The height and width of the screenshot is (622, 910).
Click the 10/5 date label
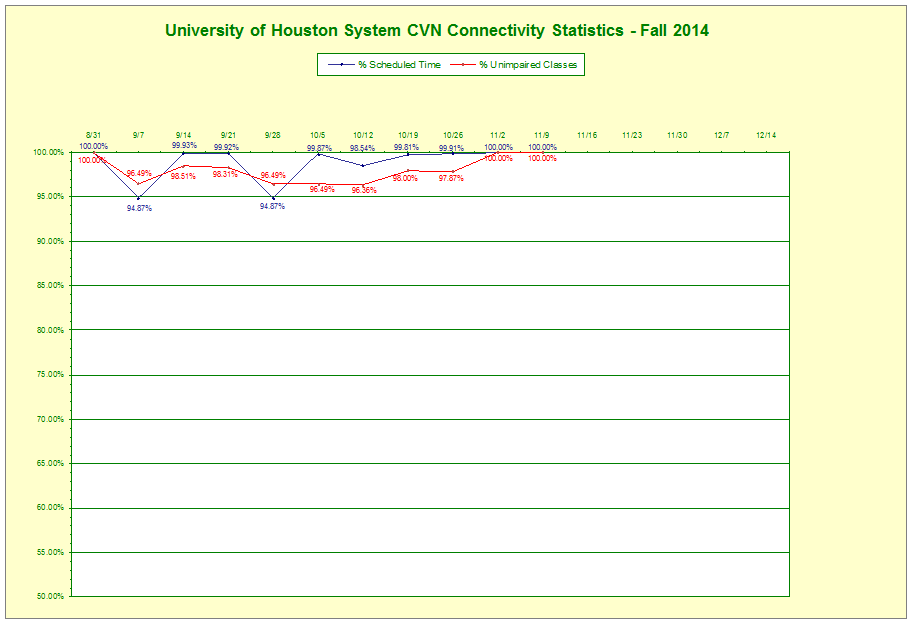coord(318,135)
